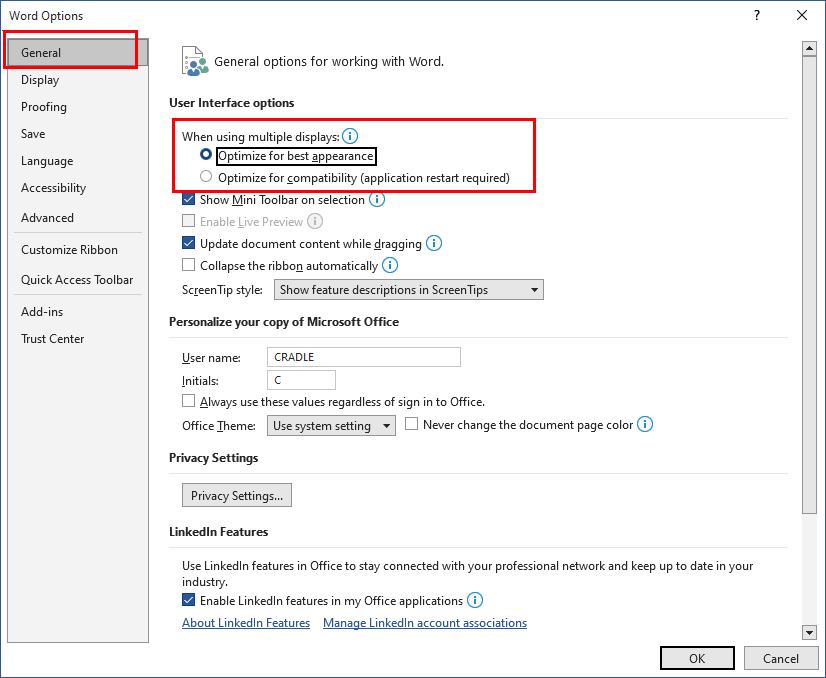
Task: Open Manage LinkedIn account associations link
Action: pos(425,623)
